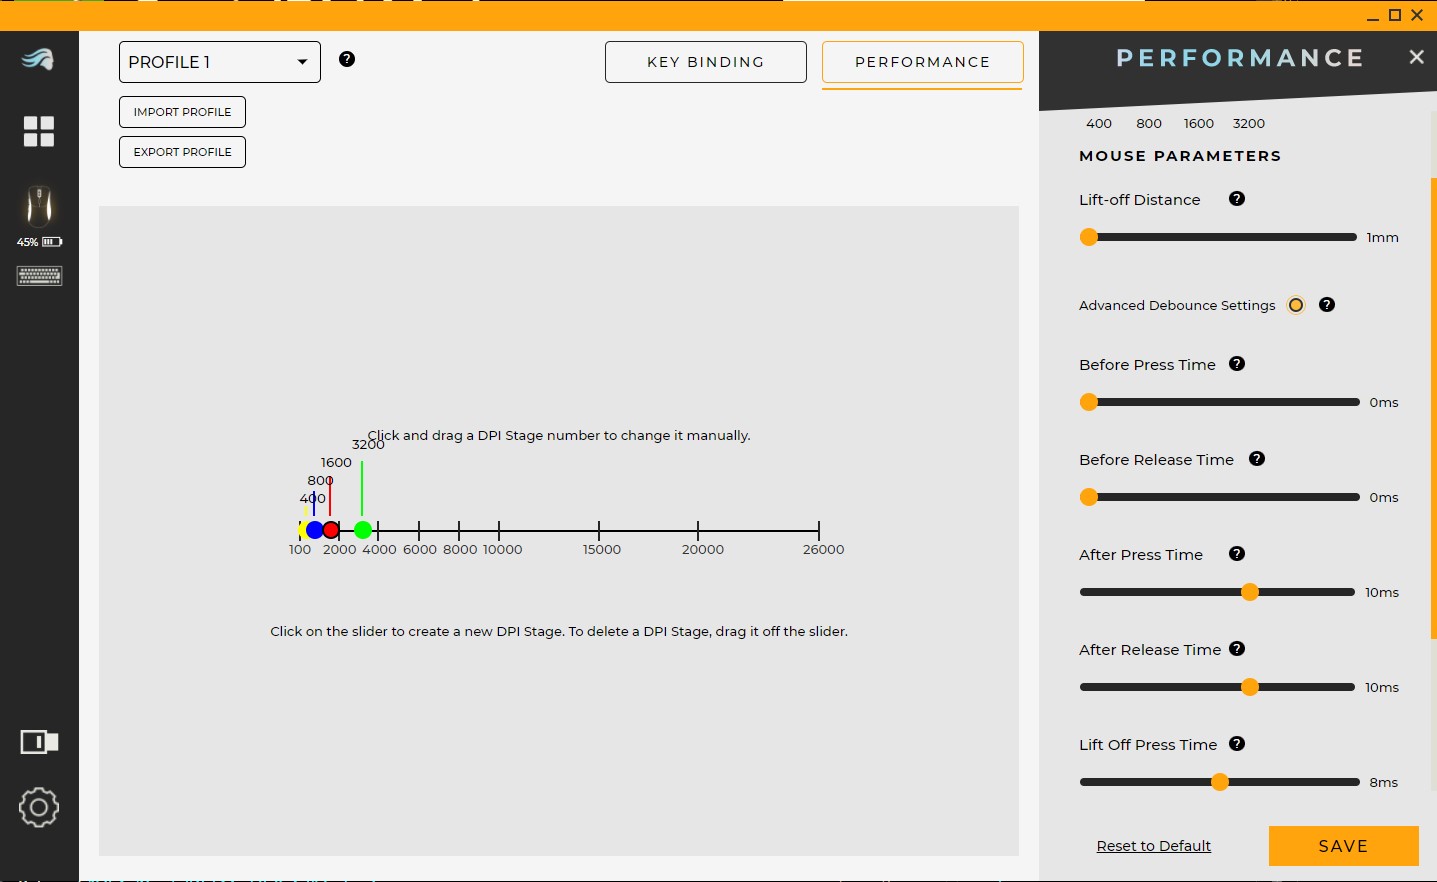This screenshot has height=882, width=1437.
Task: Click the After Press Time slider handle
Action: pyautogui.click(x=1249, y=592)
